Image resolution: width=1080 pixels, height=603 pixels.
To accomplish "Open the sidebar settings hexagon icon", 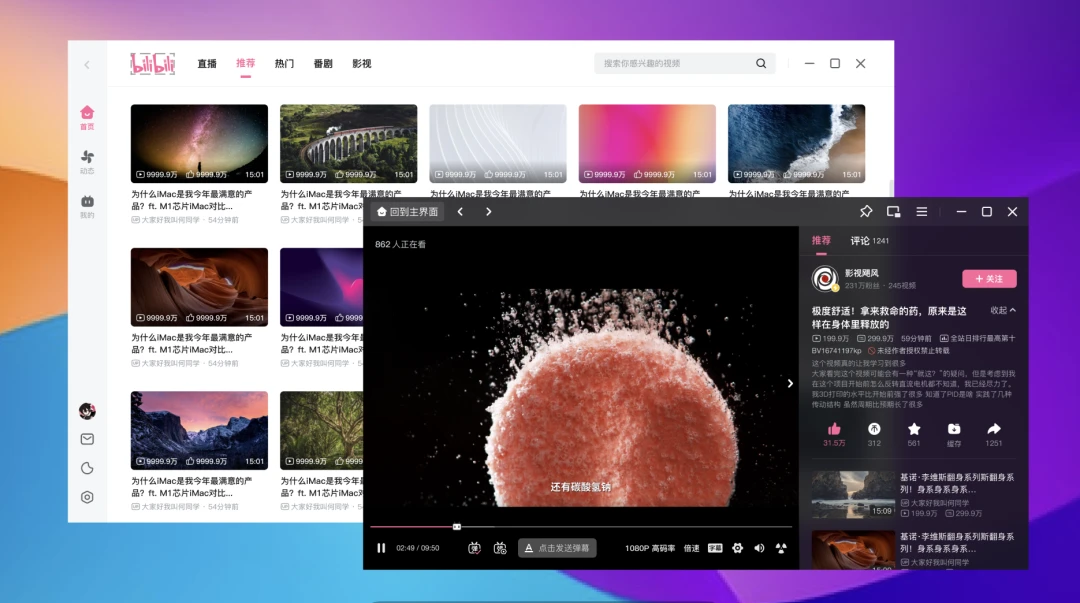I will pos(87,497).
